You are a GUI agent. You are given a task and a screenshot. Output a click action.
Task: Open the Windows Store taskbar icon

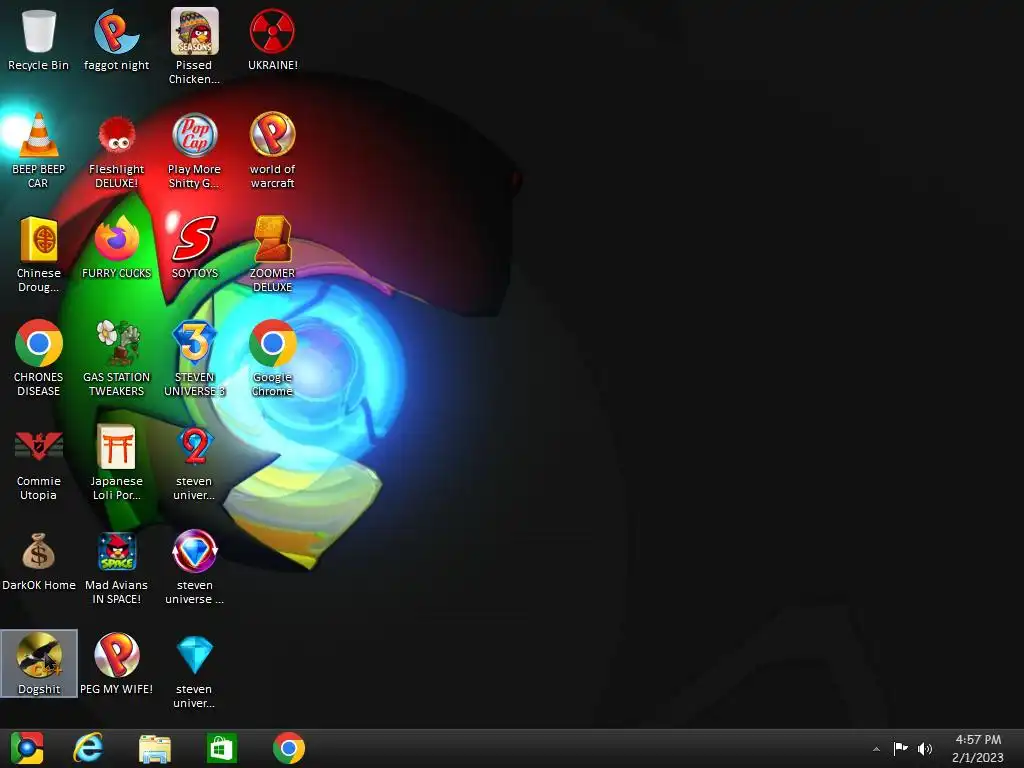click(221, 748)
